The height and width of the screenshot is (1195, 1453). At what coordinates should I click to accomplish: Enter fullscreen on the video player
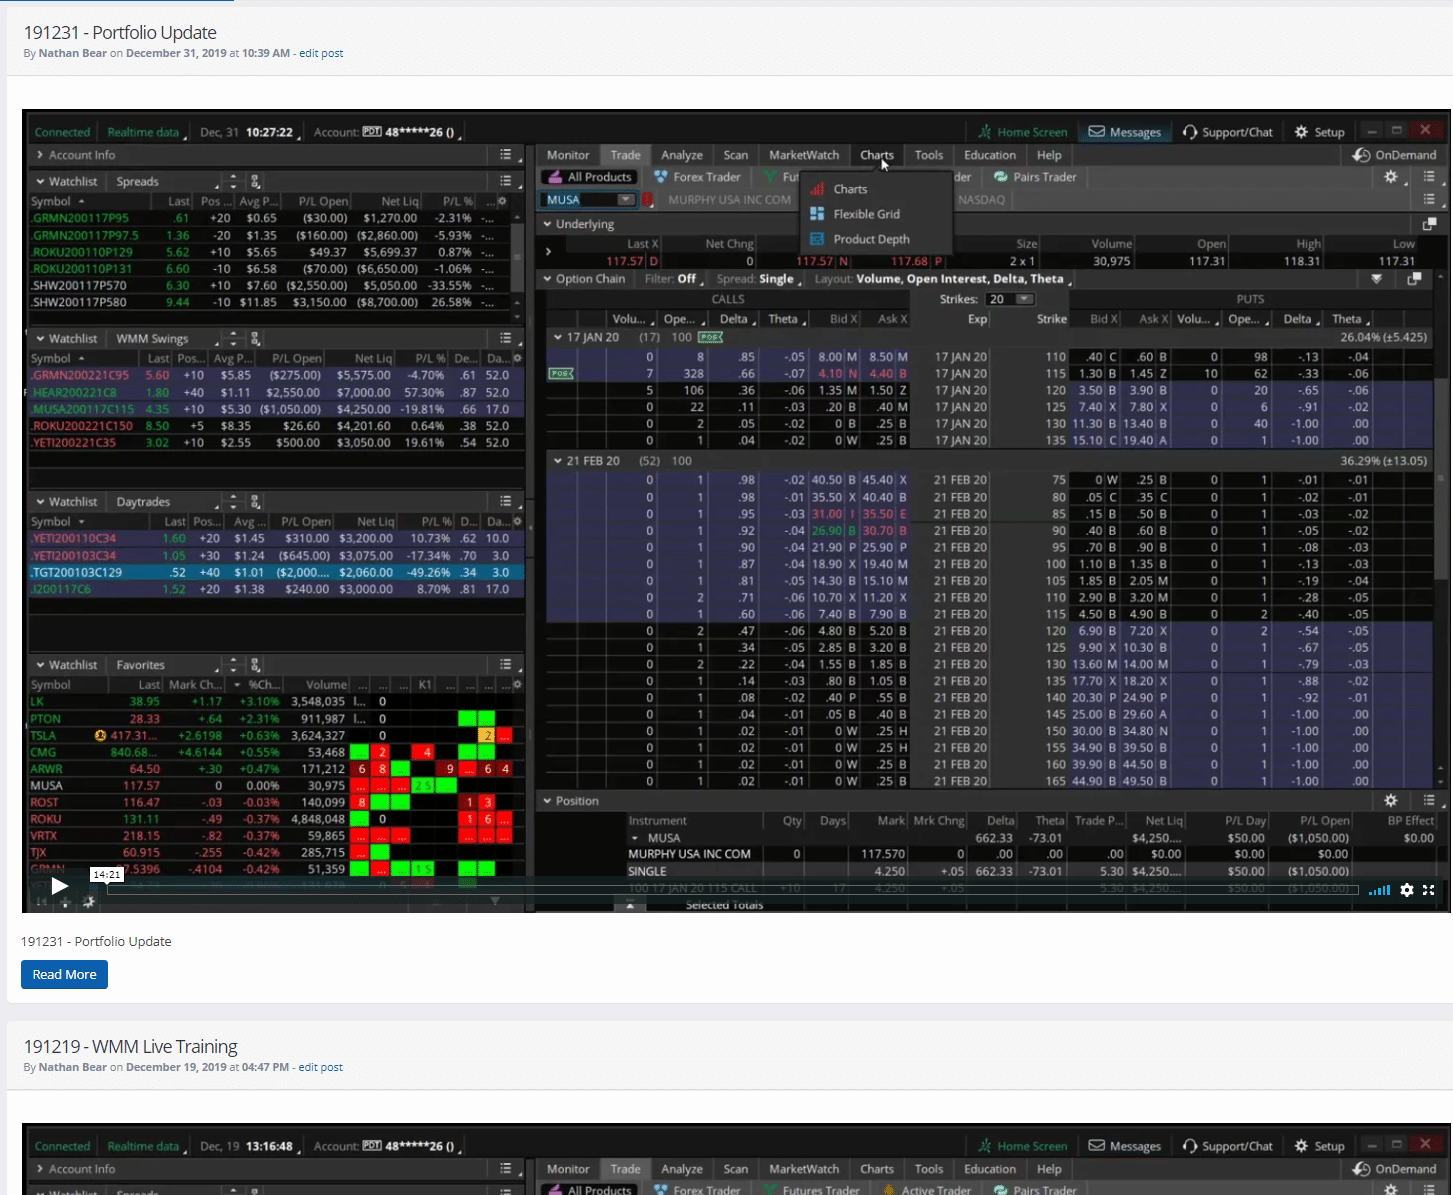(1429, 890)
